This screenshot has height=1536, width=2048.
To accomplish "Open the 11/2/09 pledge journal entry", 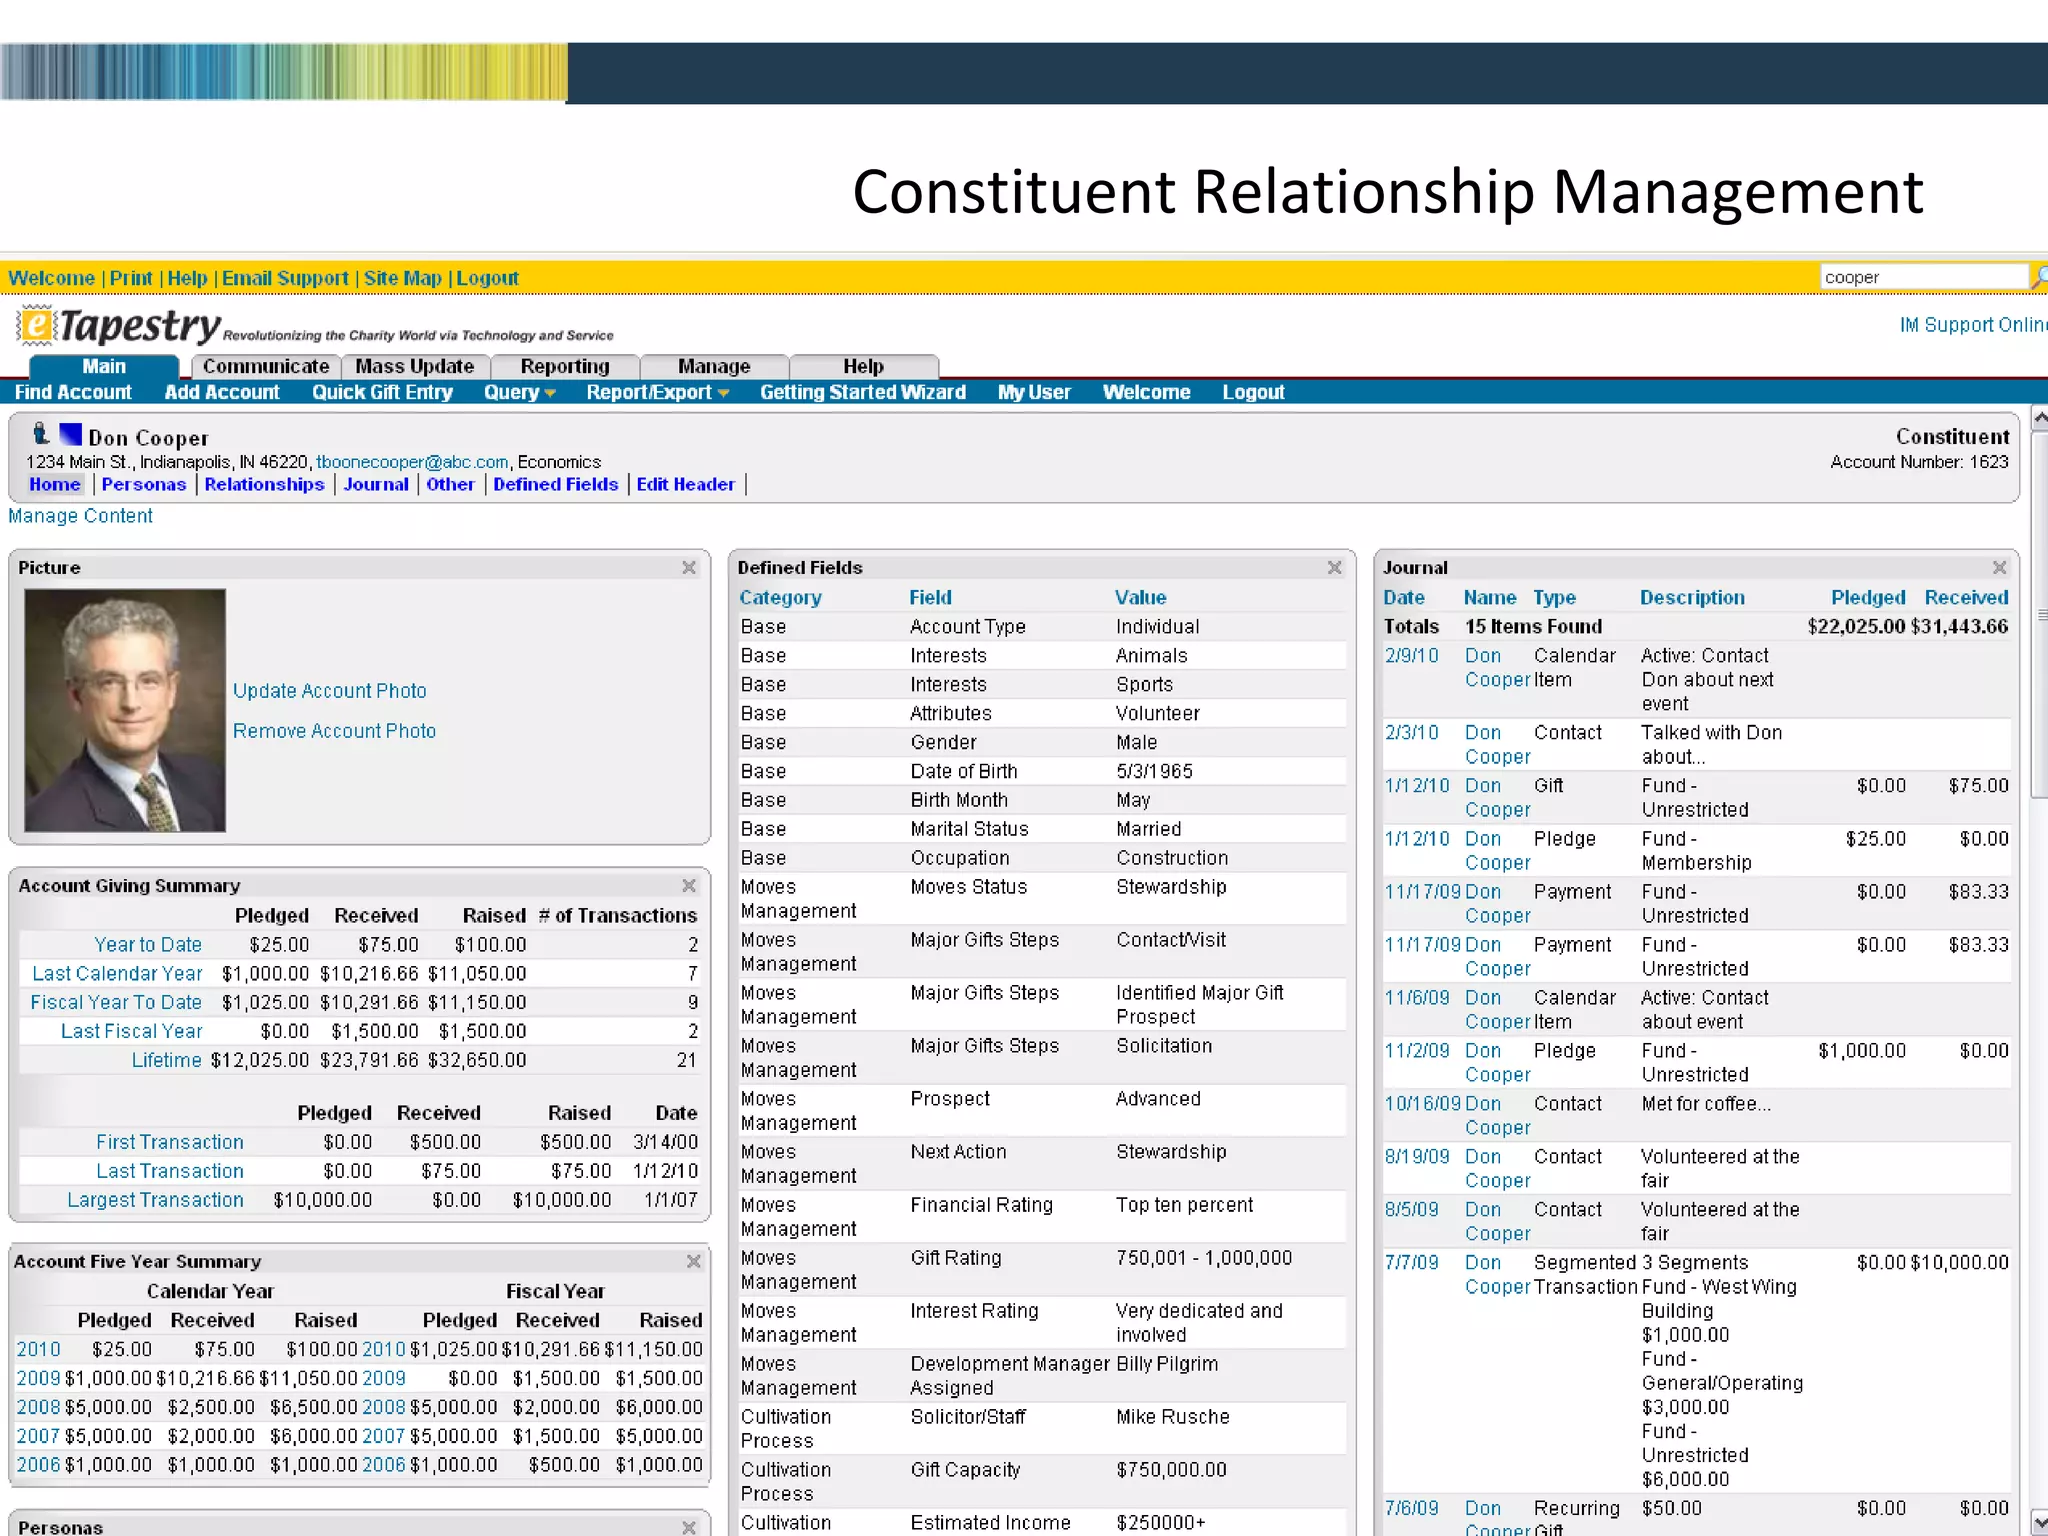I will (1416, 1051).
